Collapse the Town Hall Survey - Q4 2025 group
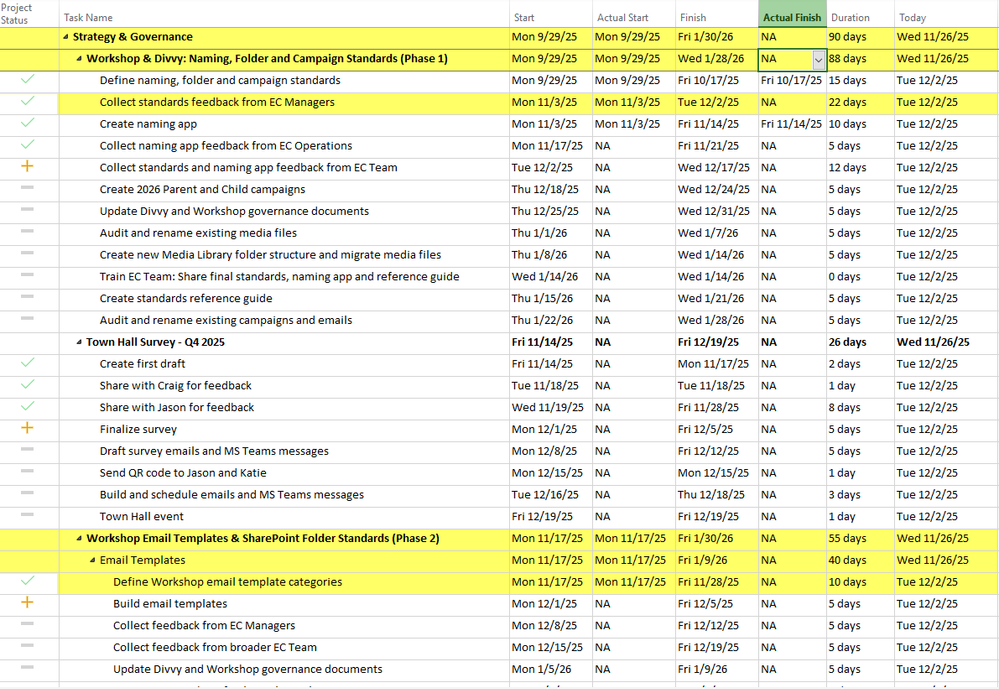Viewport: 999px width, 689px height. click(79, 342)
